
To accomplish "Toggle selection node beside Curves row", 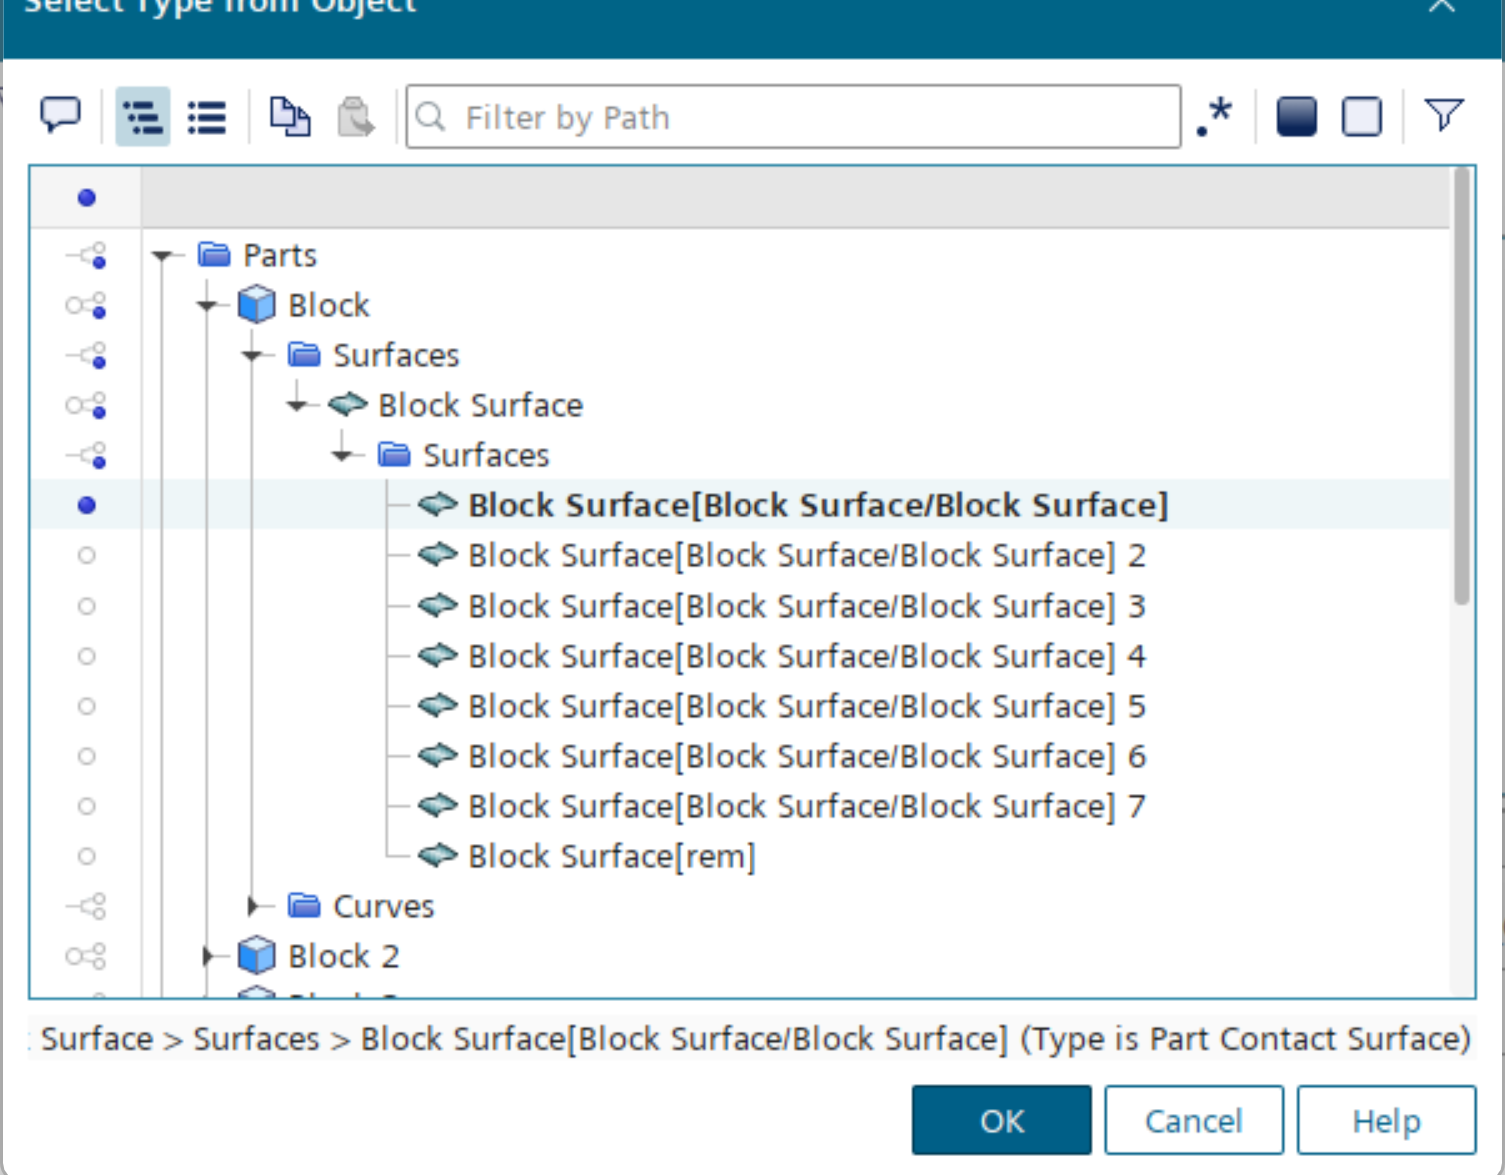I will click(x=86, y=906).
